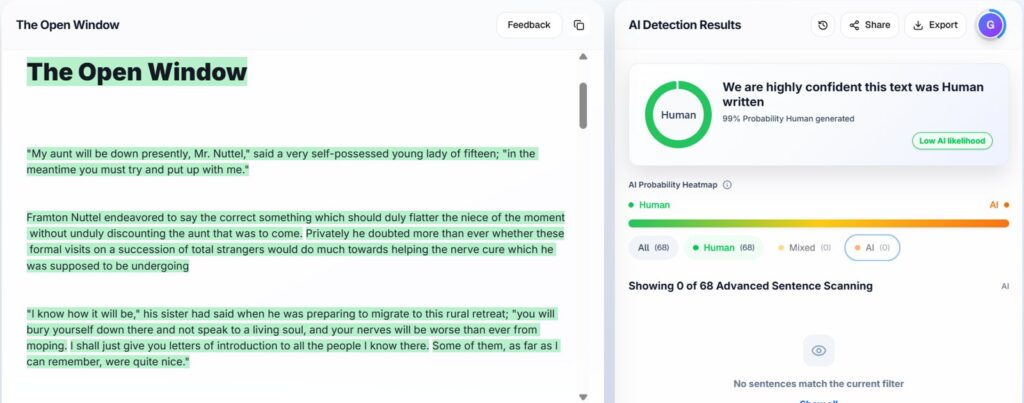Image resolution: width=1024 pixels, height=403 pixels.
Task: Click the Export button
Action: pyautogui.click(x=935, y=25)
